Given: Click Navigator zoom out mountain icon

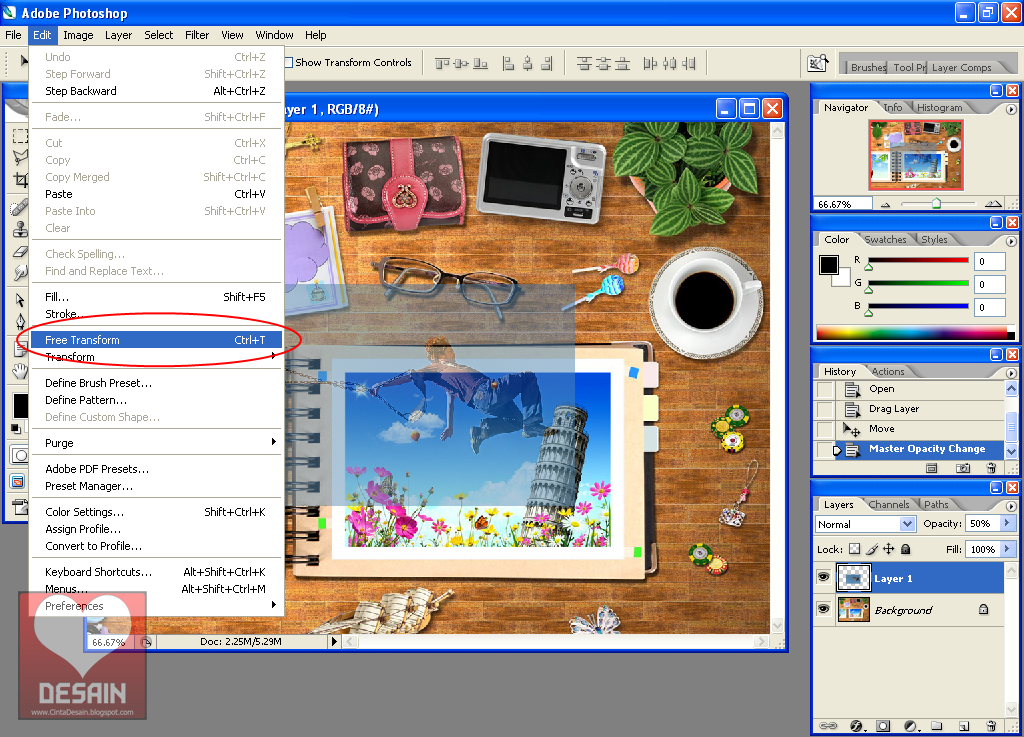Looking at the screenshot, I should 886,204.
